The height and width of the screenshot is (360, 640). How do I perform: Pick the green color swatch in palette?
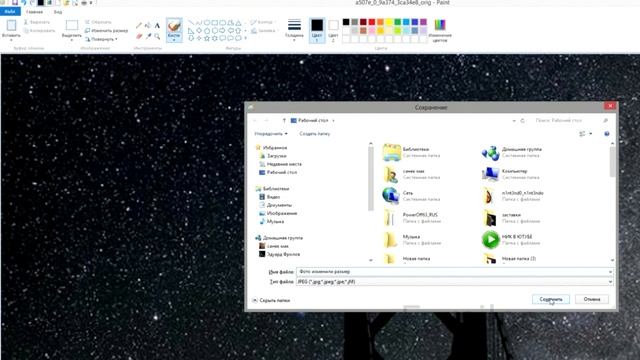coord(397,22)
